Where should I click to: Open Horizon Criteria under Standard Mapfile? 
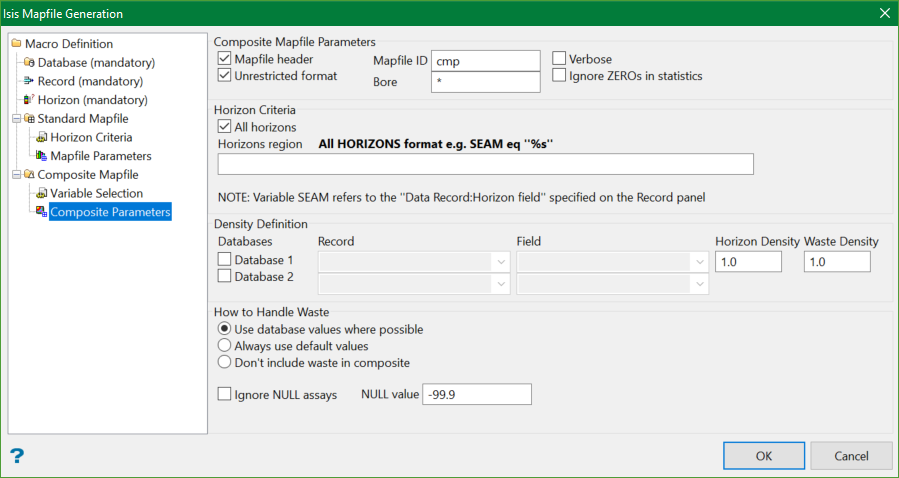(91, 137)
